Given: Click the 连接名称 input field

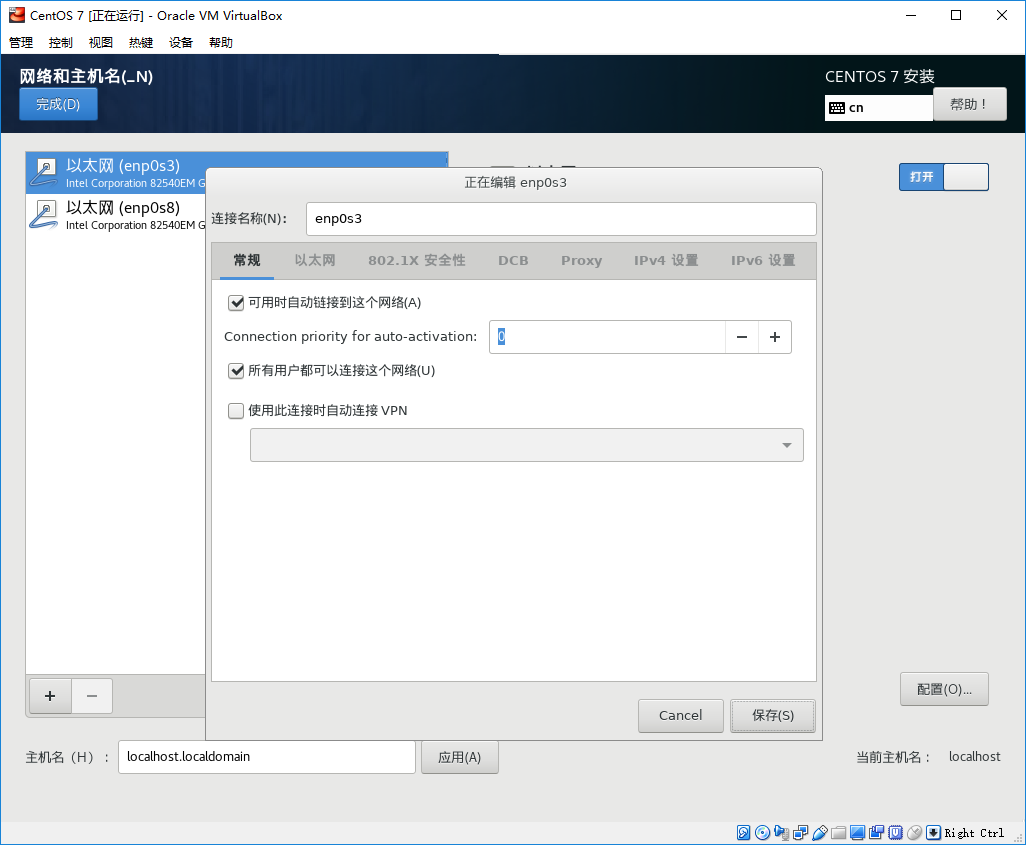Looking at the screenshot, I should coord(561,219).
